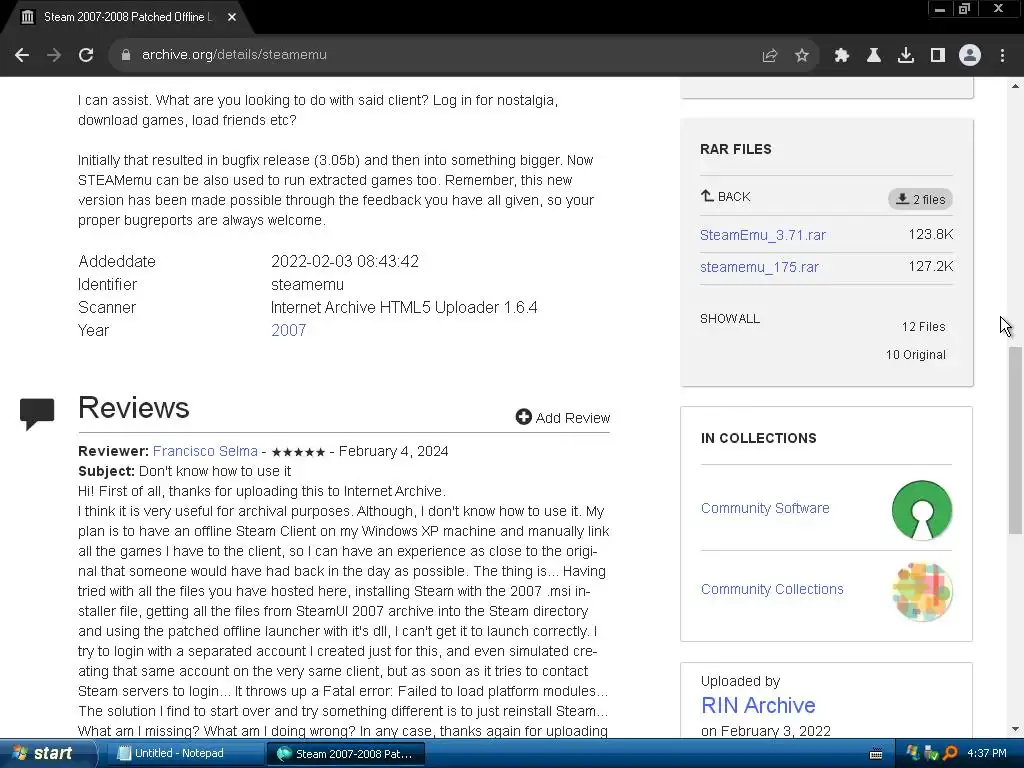The height and width of the screenshot is (768, 1024).
Task: Click the Community Collections colorful thumbnail
Action: click(922, 592)
